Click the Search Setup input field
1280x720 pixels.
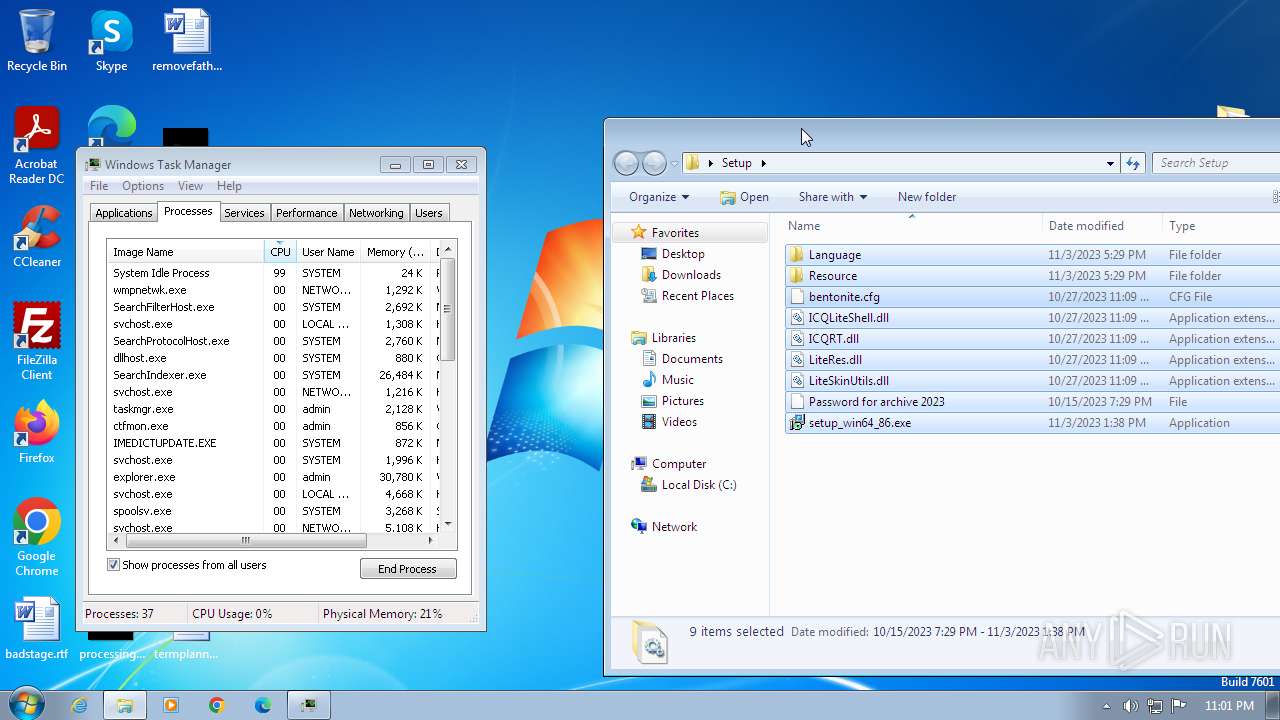pyautogui.click(x=1216, y=163)
